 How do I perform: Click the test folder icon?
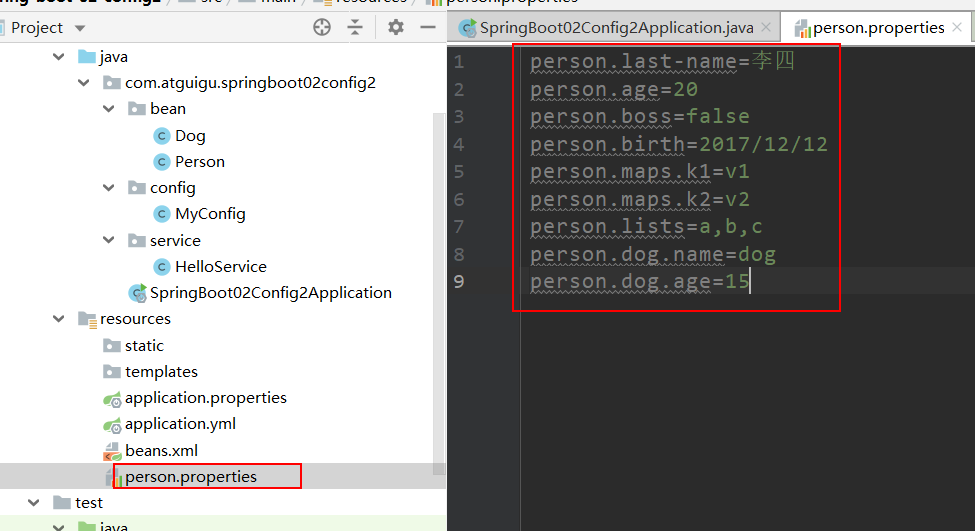click(x=62, y=502)
